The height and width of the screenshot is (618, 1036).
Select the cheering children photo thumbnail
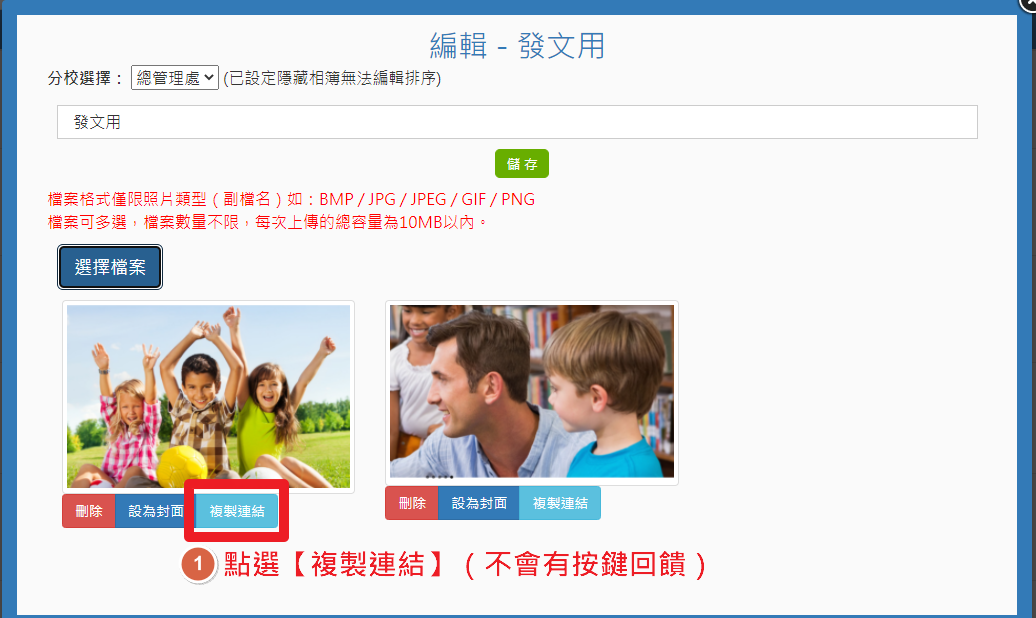pos(208,397)
